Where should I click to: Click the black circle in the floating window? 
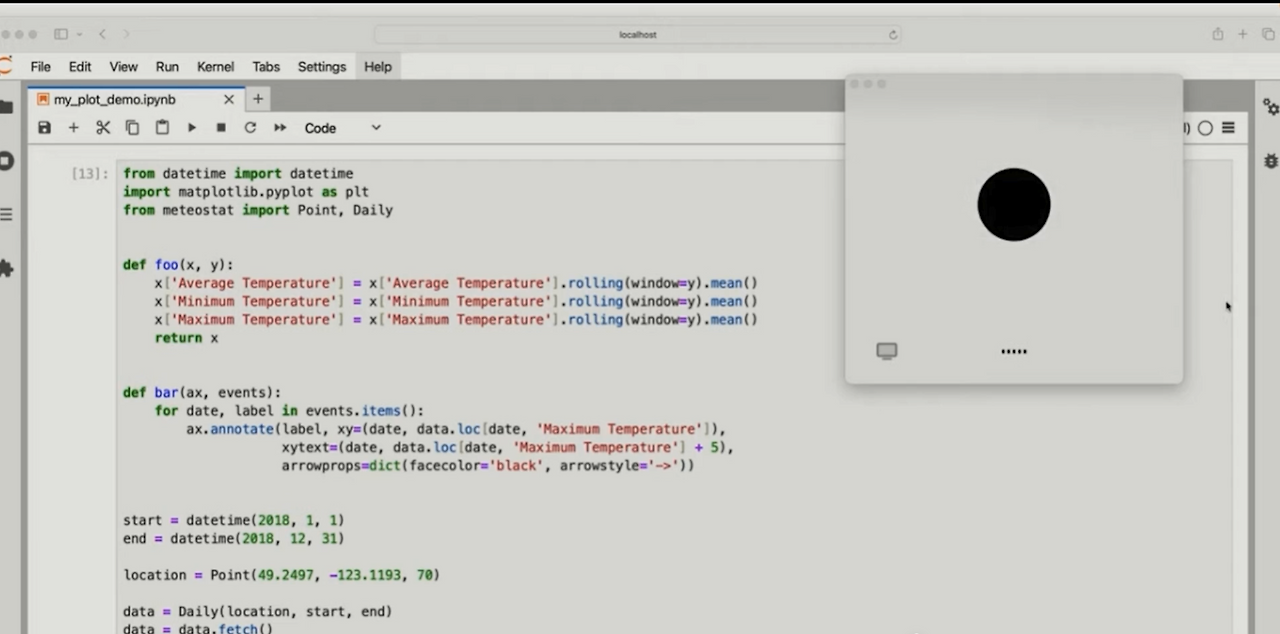pyautogui.click(x=1014, y=204)
